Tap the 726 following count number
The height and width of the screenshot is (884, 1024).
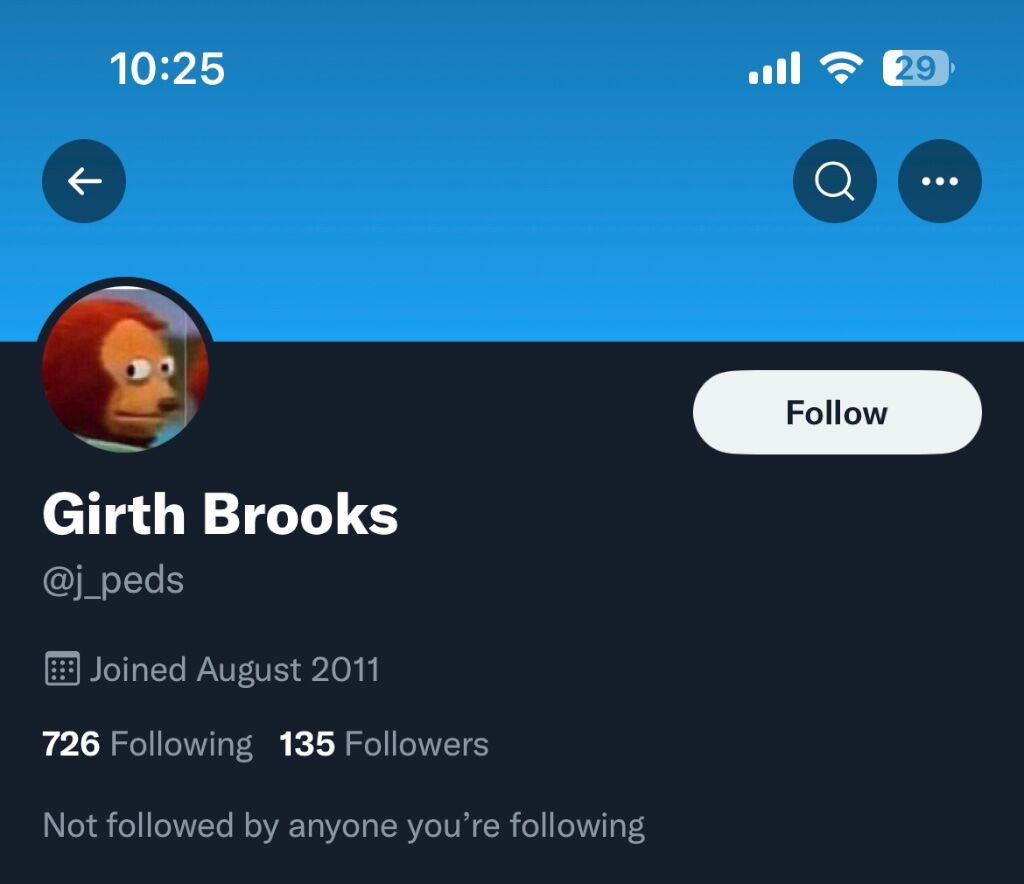(71, 744)
